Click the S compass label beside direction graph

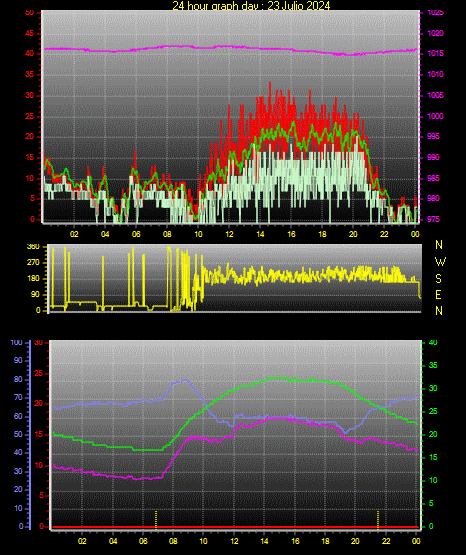click(x=438, y=279)
